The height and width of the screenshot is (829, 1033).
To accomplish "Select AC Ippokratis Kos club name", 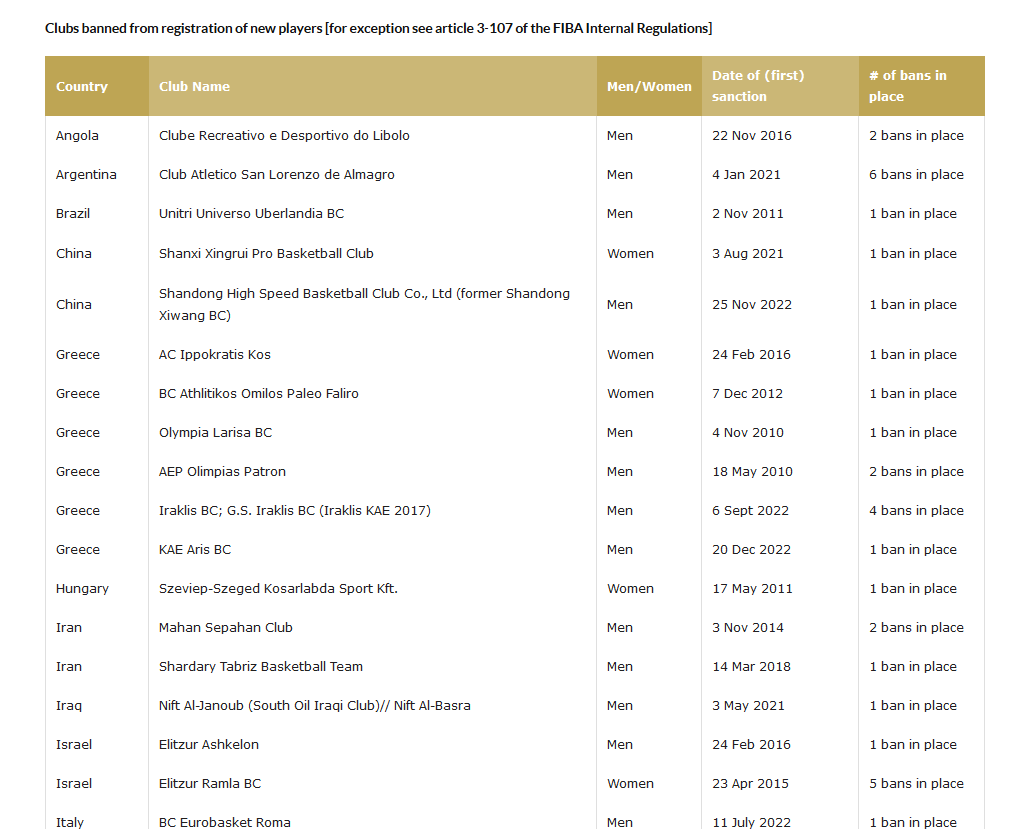I will 215,355.
